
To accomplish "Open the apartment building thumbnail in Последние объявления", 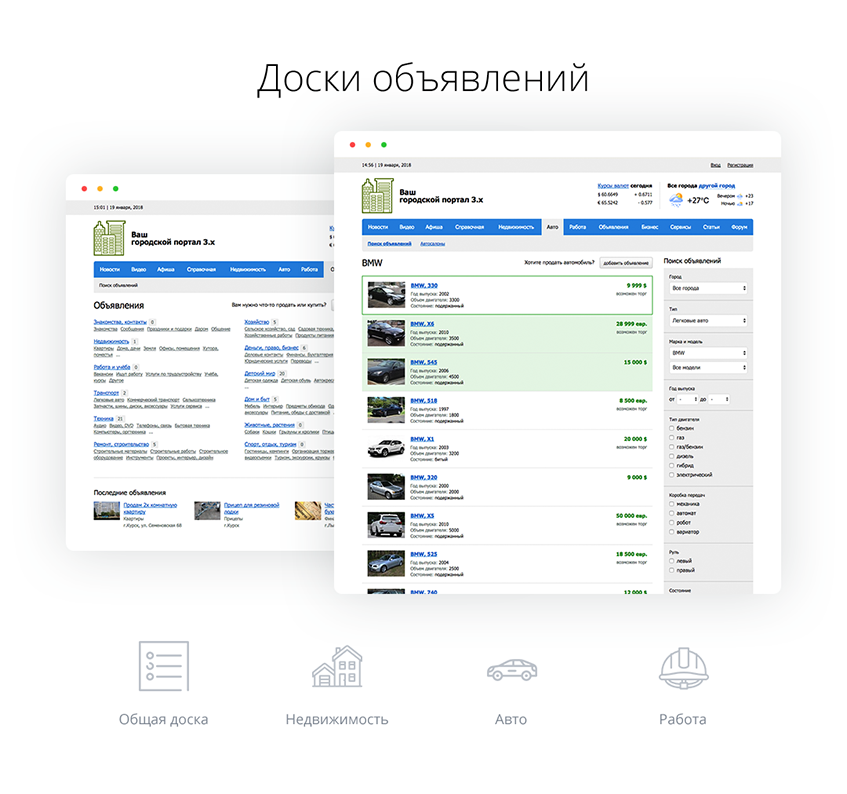I will point(106,510).
